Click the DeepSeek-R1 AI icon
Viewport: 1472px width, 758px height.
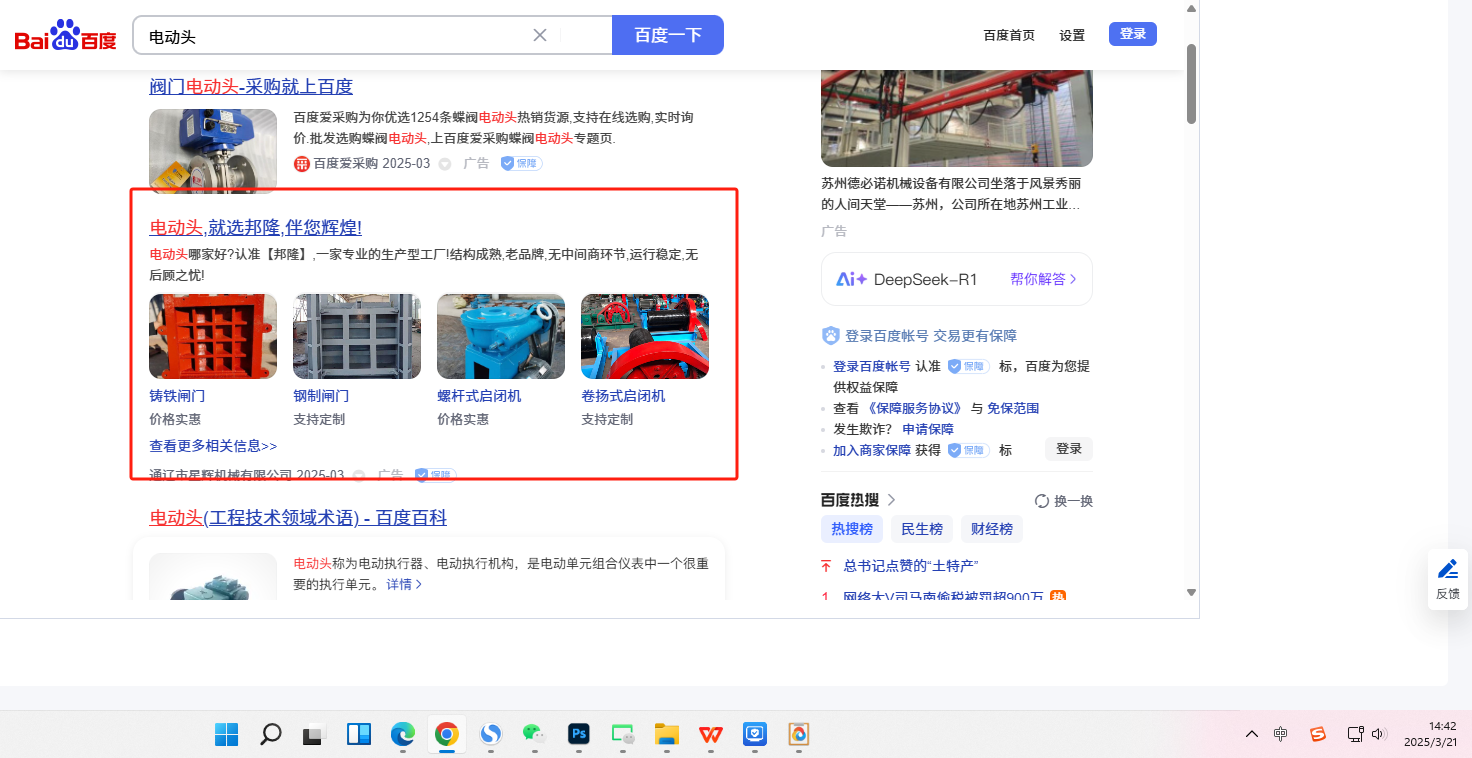pos(852,279)
